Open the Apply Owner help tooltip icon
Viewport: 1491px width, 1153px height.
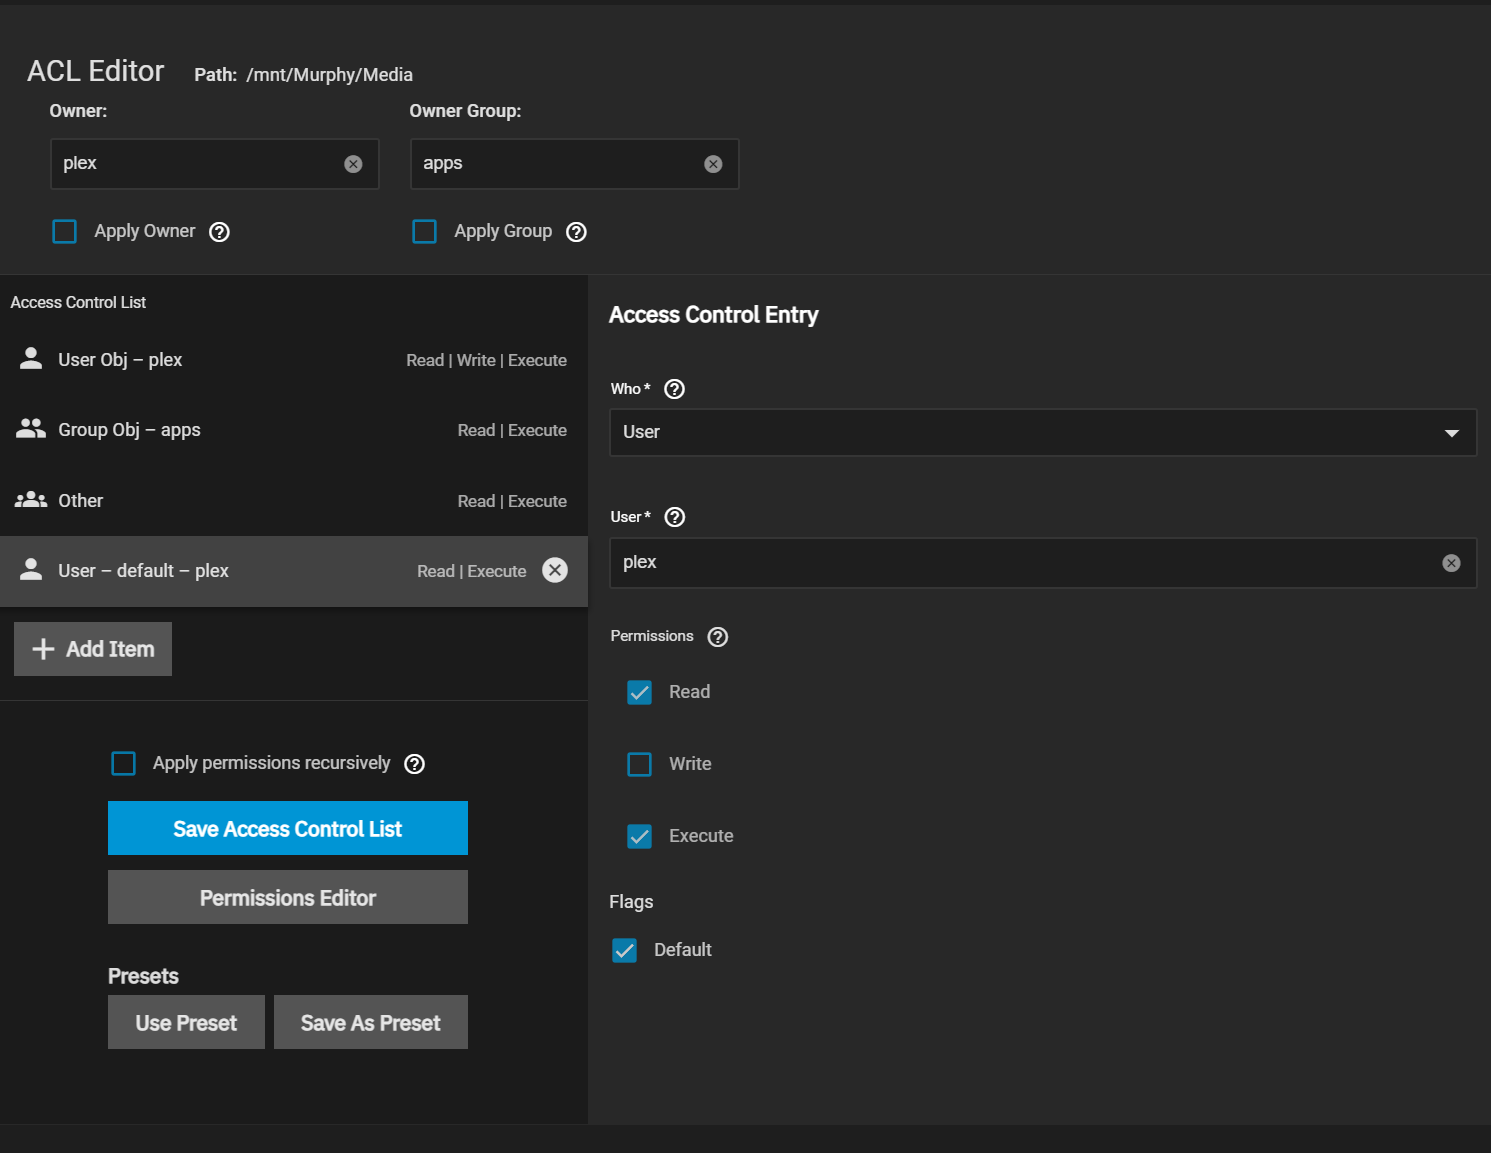pyautogui.click(x=219, y=232)
